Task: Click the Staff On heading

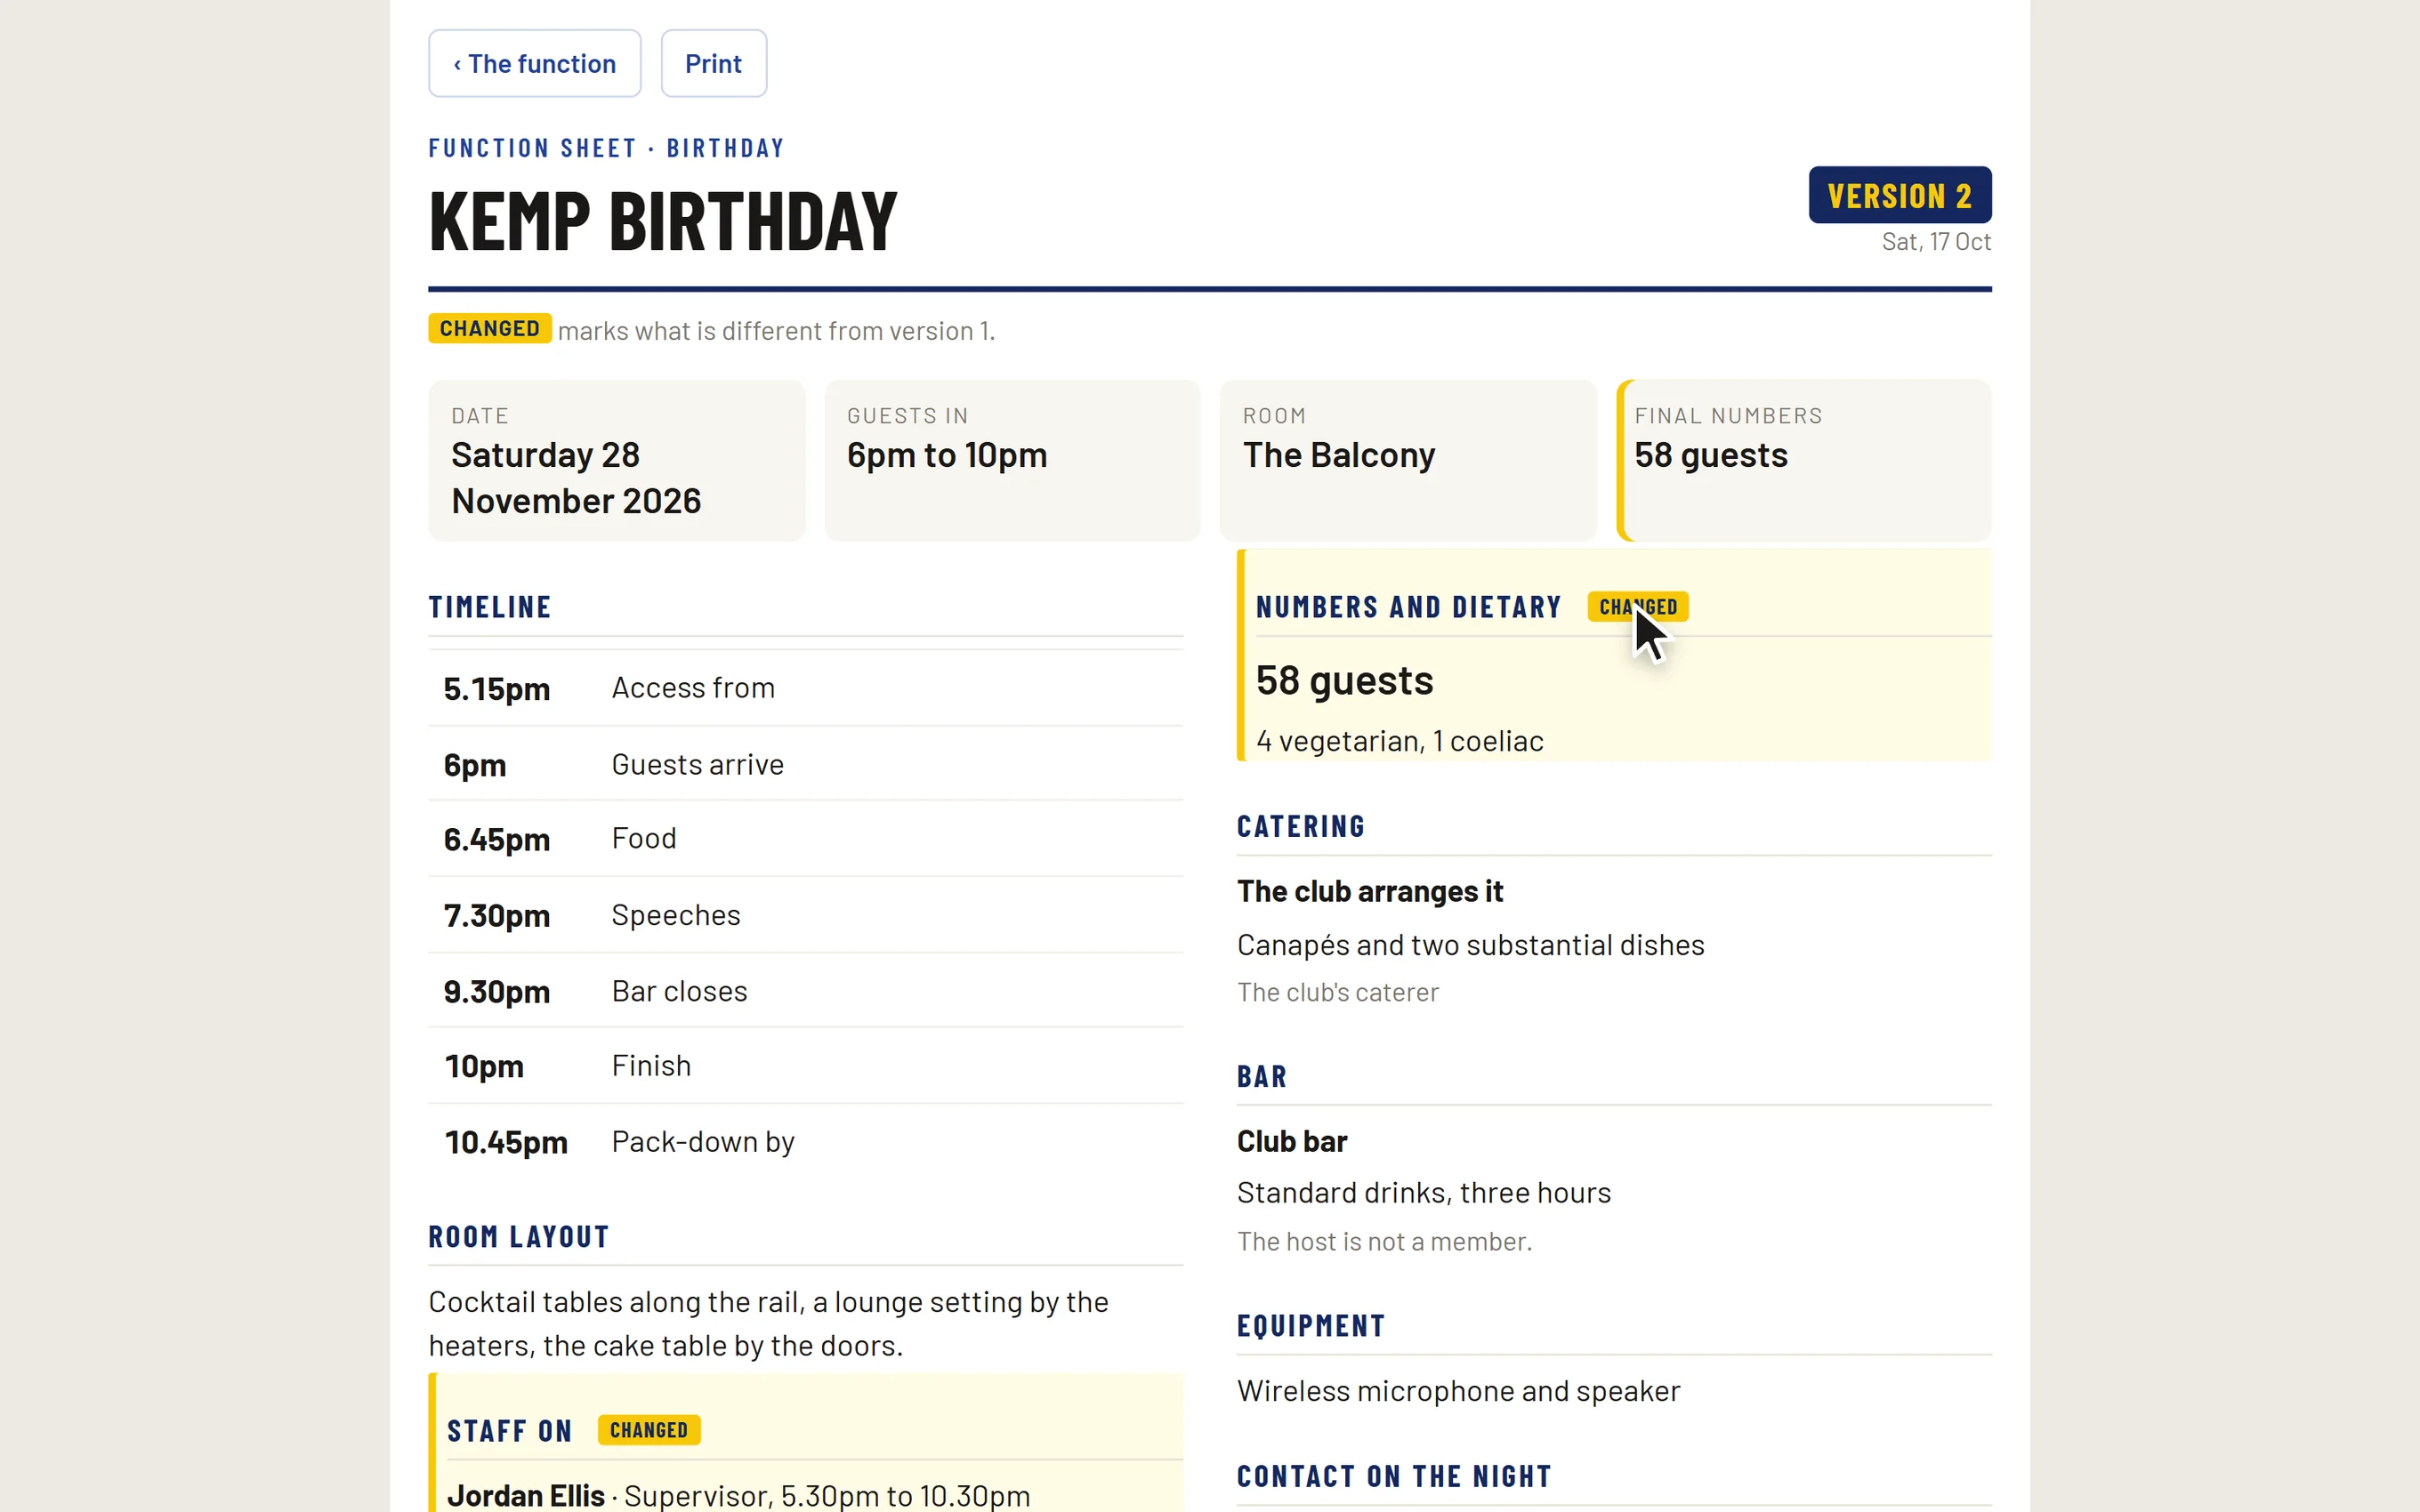Action: [x=509, y=1431]
